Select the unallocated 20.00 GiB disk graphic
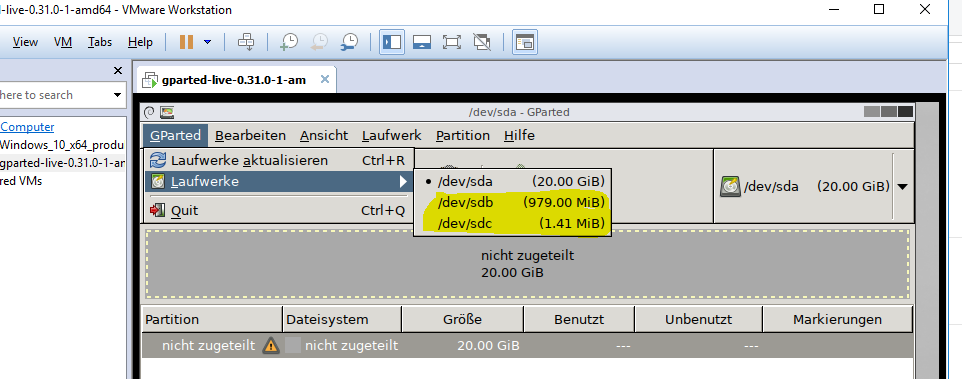962x379 pixels. coord(528,264)
